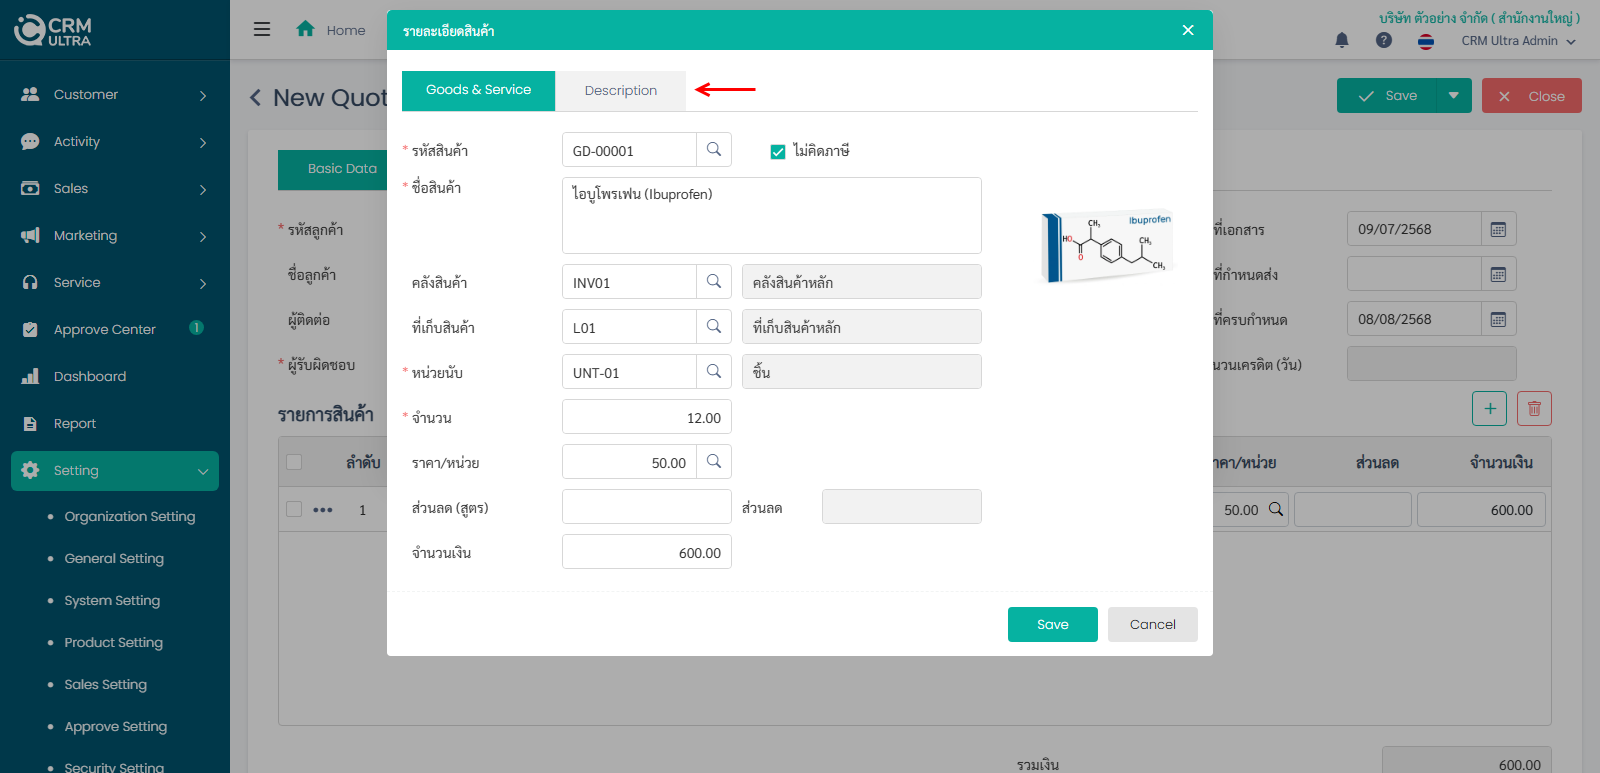Click the Ibuprofen product image thumbnail
The image size is (1600, 773).
point(1106,247)
